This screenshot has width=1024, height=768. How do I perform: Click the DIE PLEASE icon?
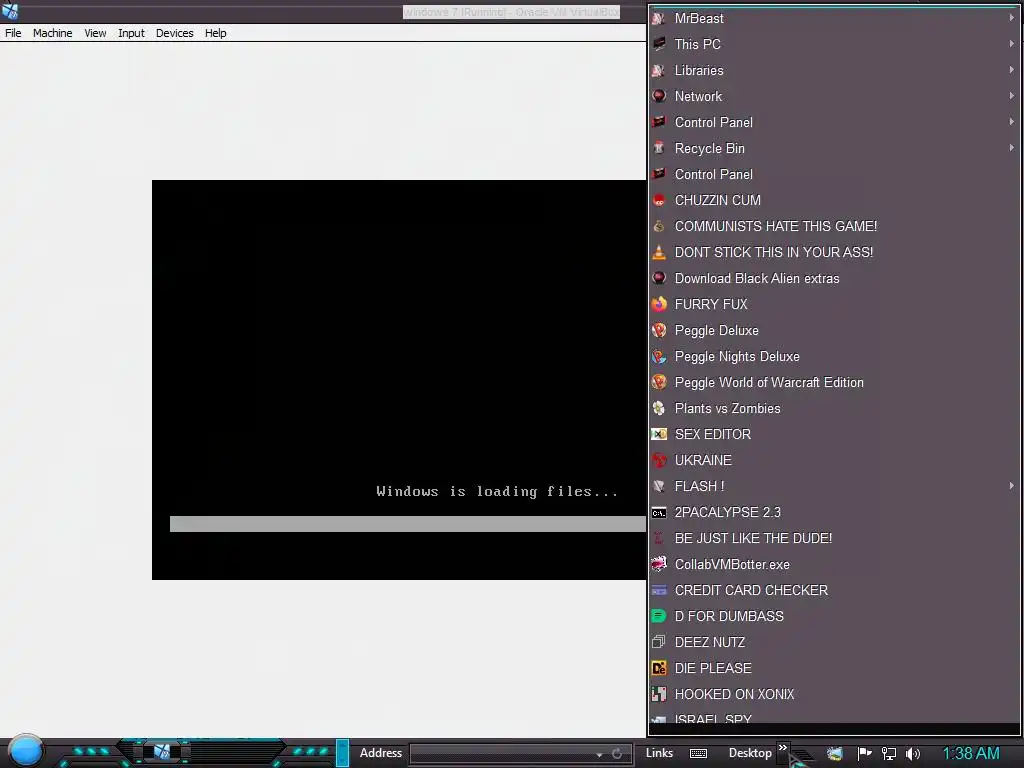pyautogui.click(x=659, y=668)
